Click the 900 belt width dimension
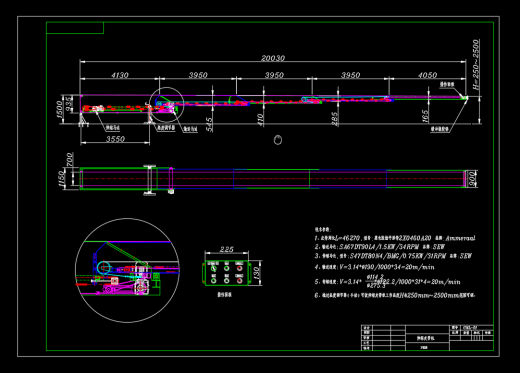520x373 pixels. coord(471,179)
